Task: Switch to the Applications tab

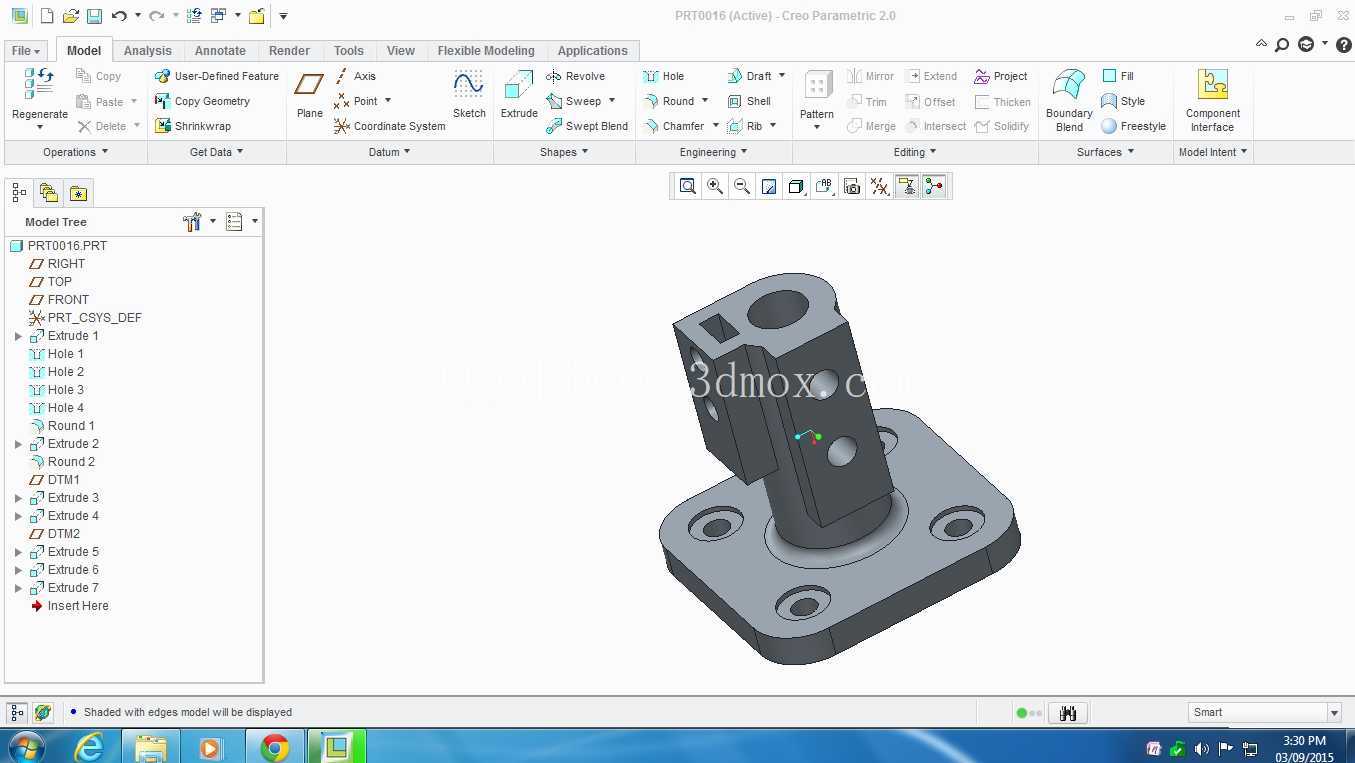Action: 593,51
